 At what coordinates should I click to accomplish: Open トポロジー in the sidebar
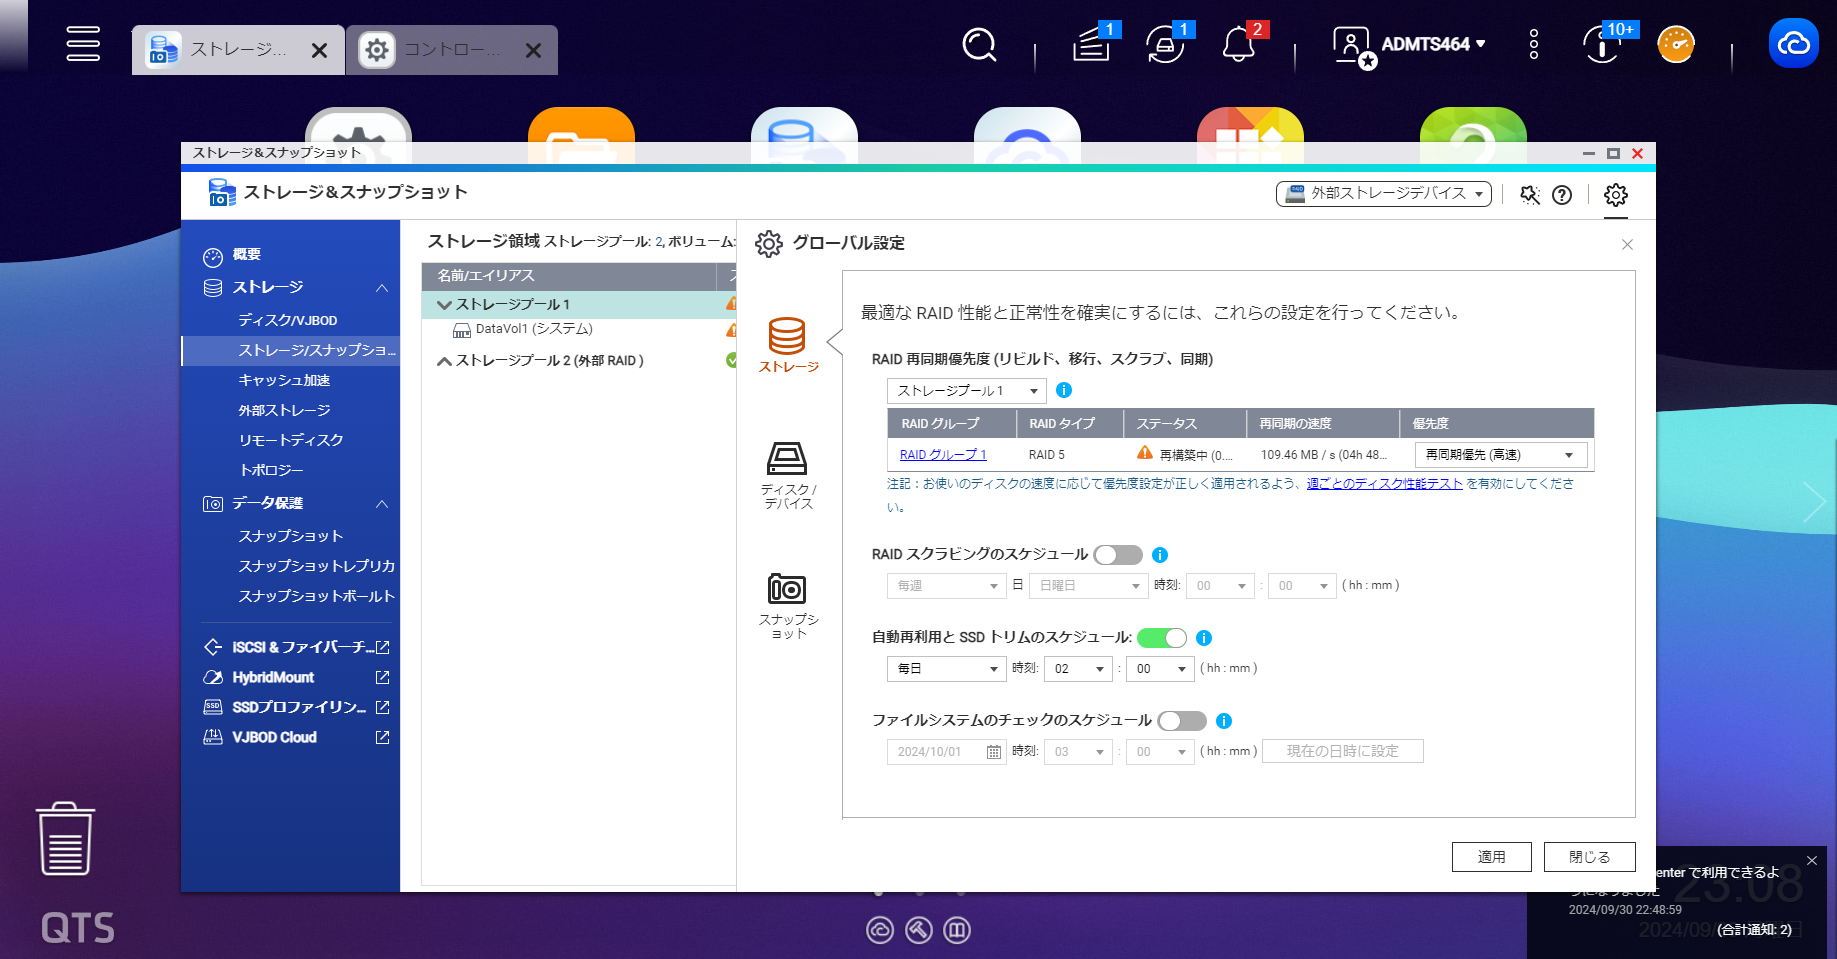click(x=271, y=470)
